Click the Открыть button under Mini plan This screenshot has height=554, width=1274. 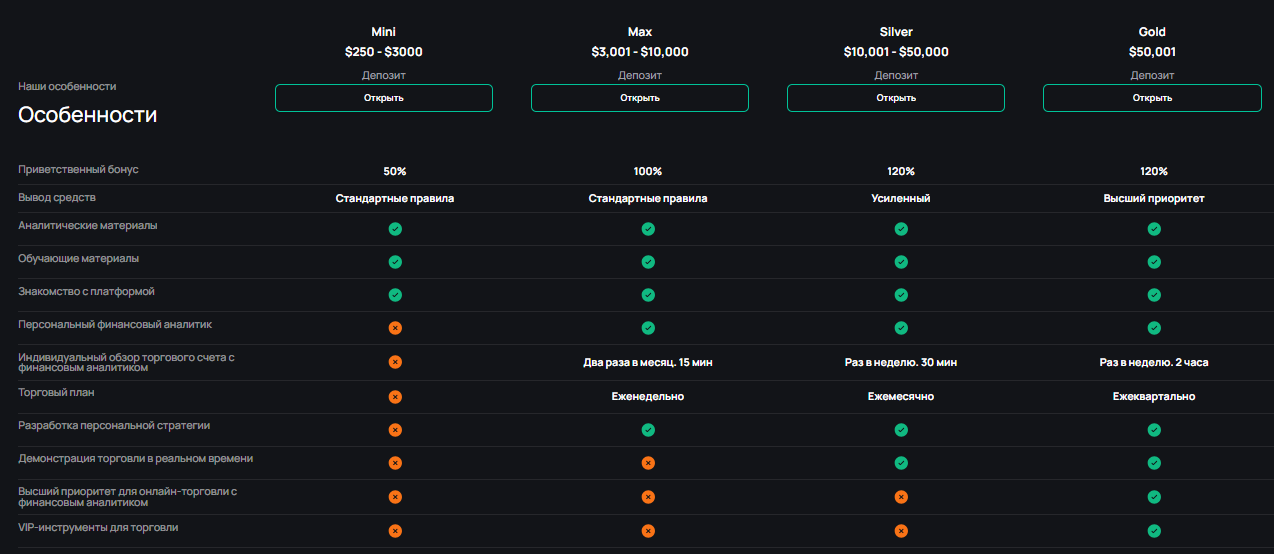pyautogui.click(x=383, y=98)
